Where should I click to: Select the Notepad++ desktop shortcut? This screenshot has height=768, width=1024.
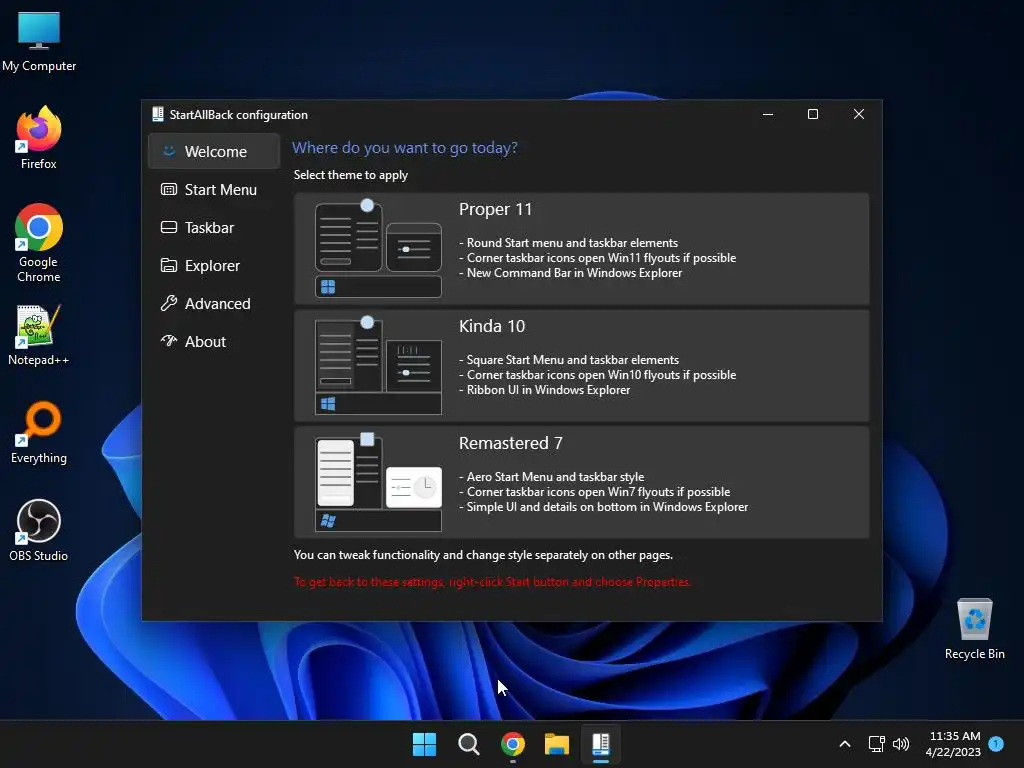tap(39, 335)
